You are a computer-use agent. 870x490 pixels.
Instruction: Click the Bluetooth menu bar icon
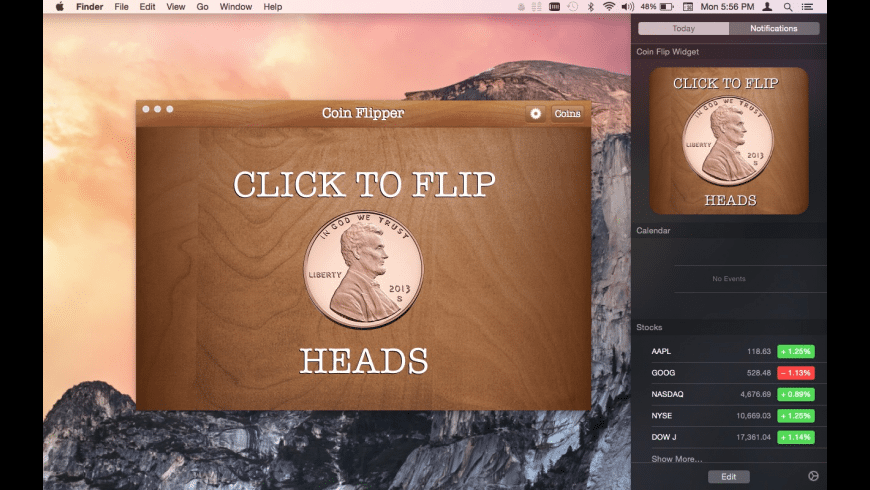click(590, 6)
